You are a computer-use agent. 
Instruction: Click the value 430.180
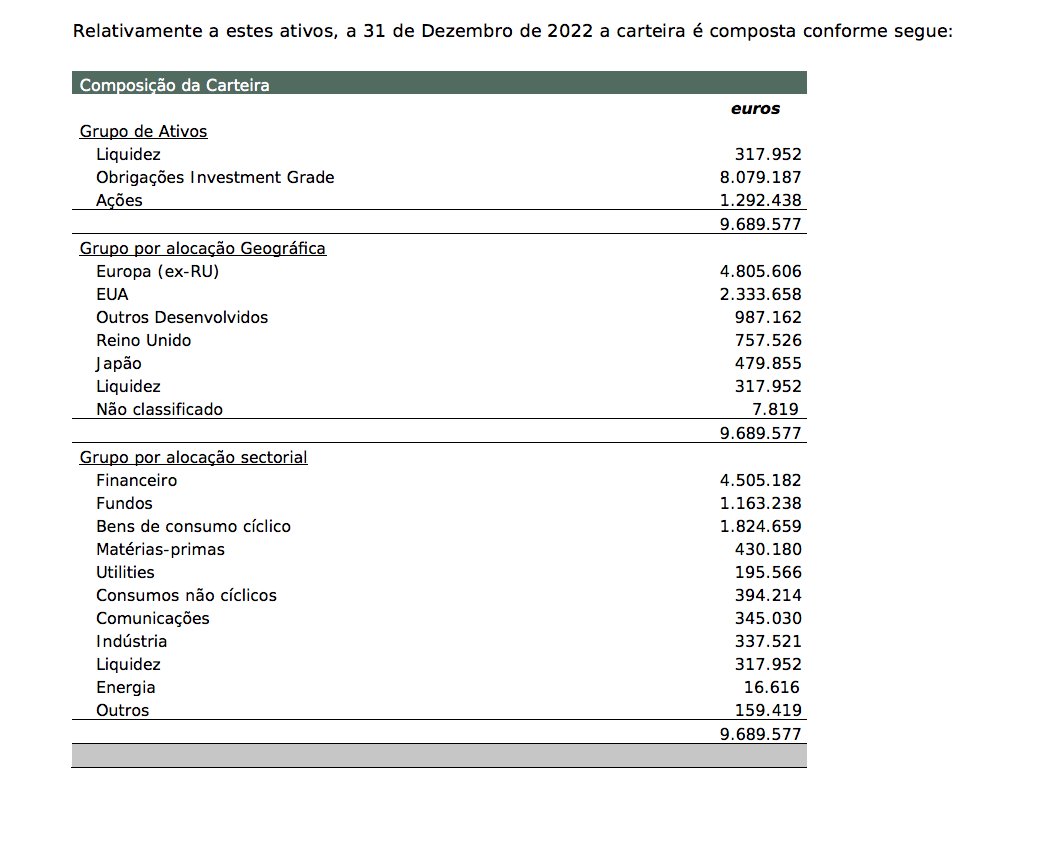click(x=768, y=549)
